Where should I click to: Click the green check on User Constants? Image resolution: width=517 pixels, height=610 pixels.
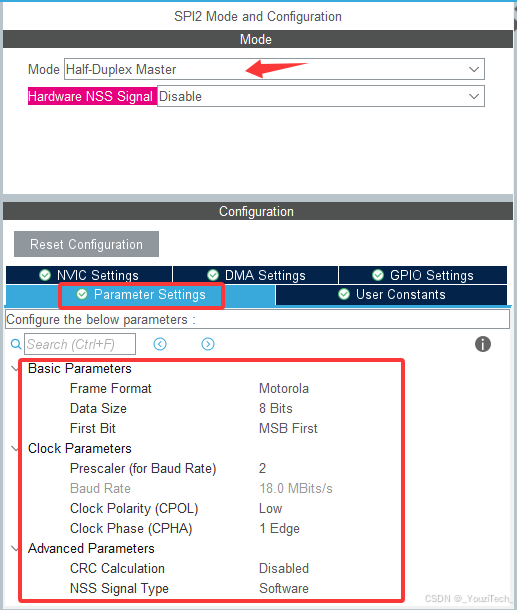click(x=344, y=294)
